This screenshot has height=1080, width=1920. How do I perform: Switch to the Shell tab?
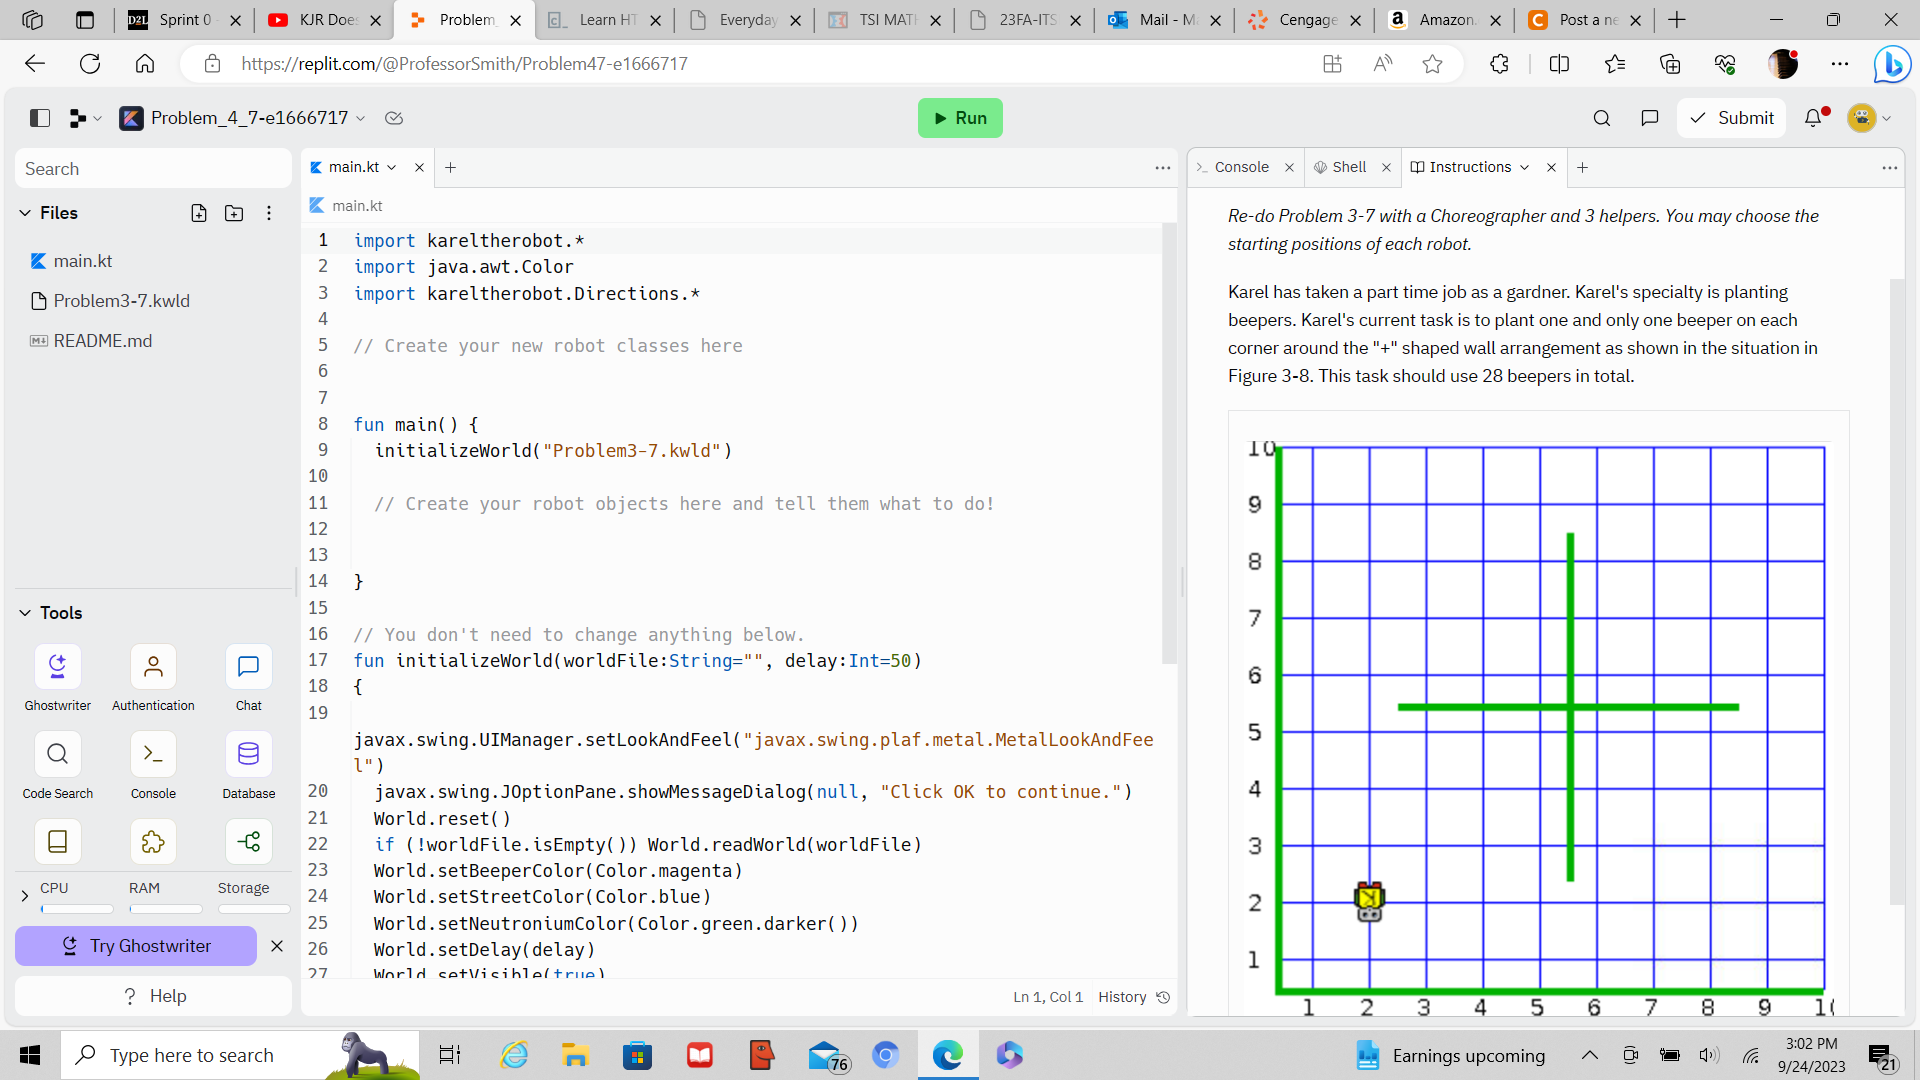(x=1348, y=167)
